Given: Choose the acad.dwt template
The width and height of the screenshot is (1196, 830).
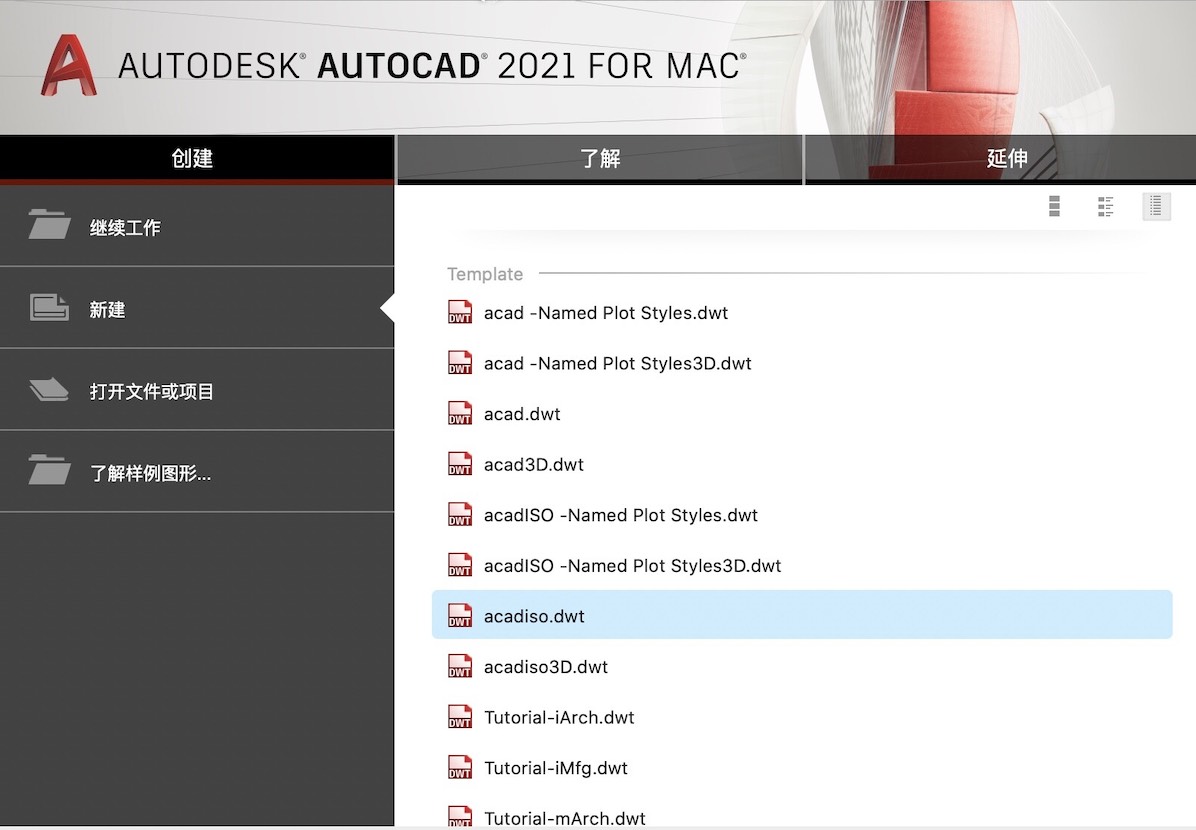Looking at the screenshot, I should click(x=802, y=413).
